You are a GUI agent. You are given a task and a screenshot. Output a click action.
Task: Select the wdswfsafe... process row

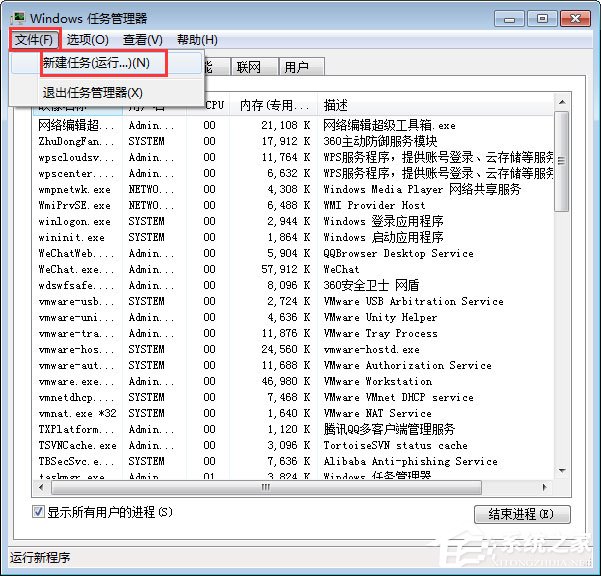coord(293,285)
